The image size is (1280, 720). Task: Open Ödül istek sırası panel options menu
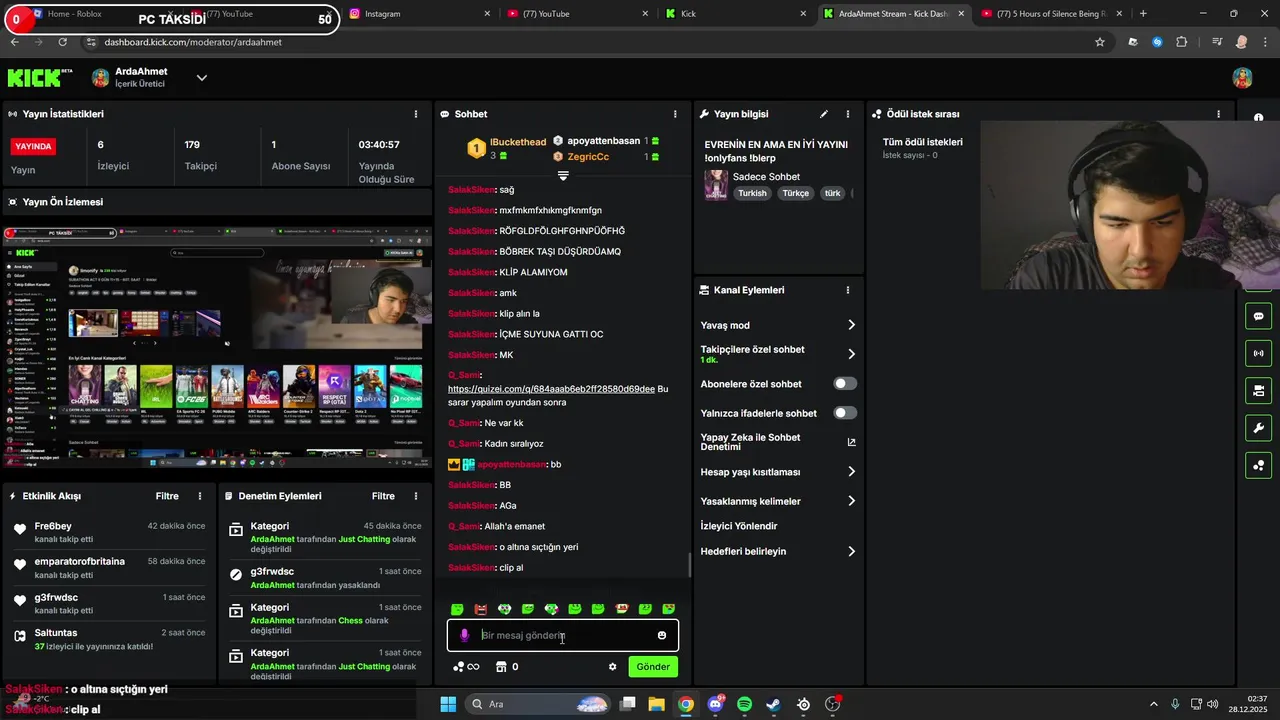click(x=1218, y=114)
